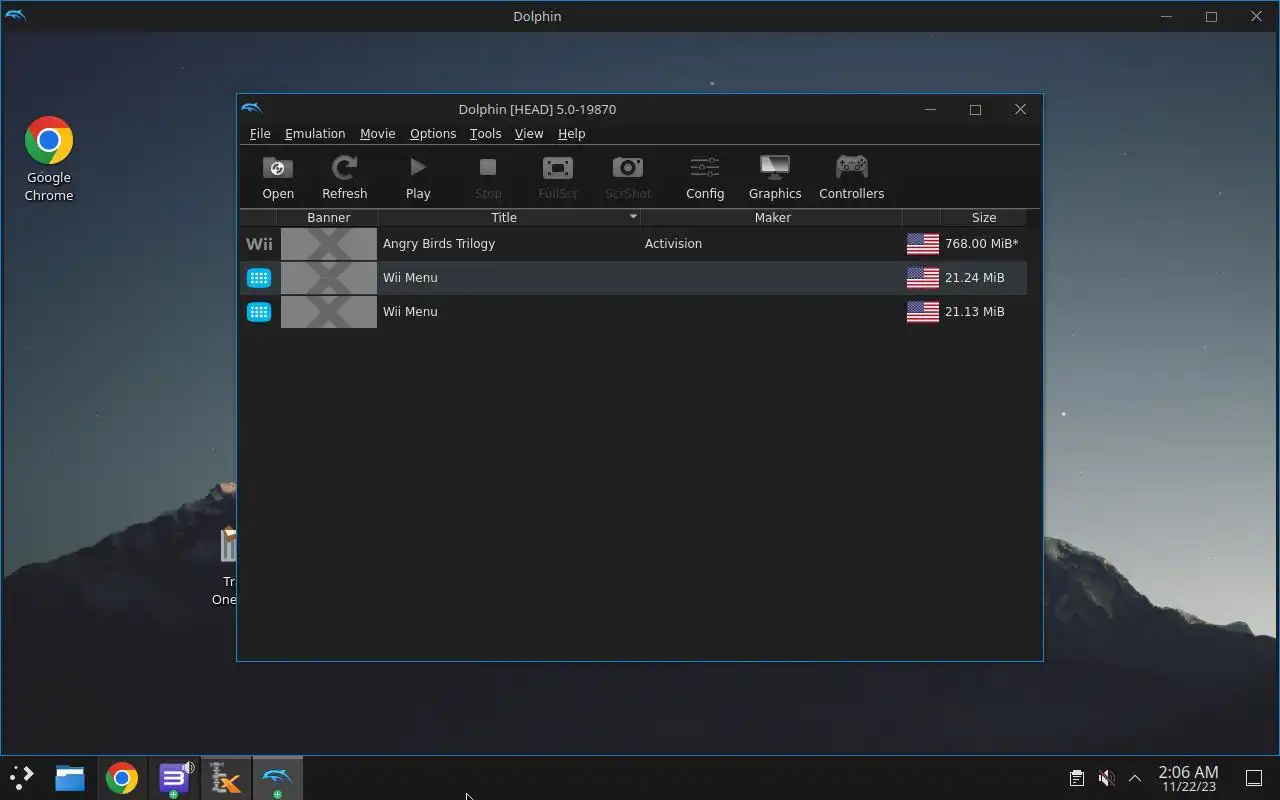This screenshot has height=800, width=1280.
Task: Launch Chrome from the taskbar
Action: [x=122, y=778]
